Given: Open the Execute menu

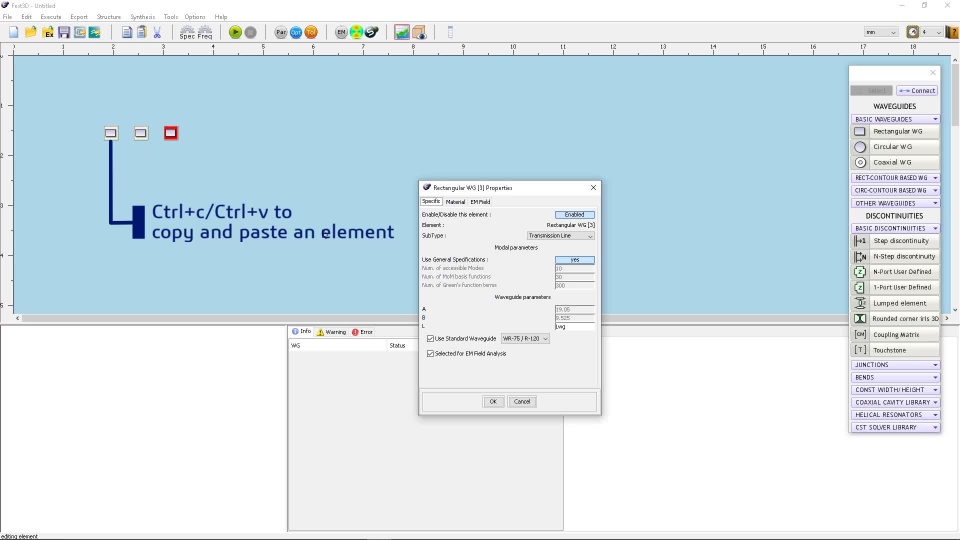Looking at the screenshot, I should tap(51, 17).
